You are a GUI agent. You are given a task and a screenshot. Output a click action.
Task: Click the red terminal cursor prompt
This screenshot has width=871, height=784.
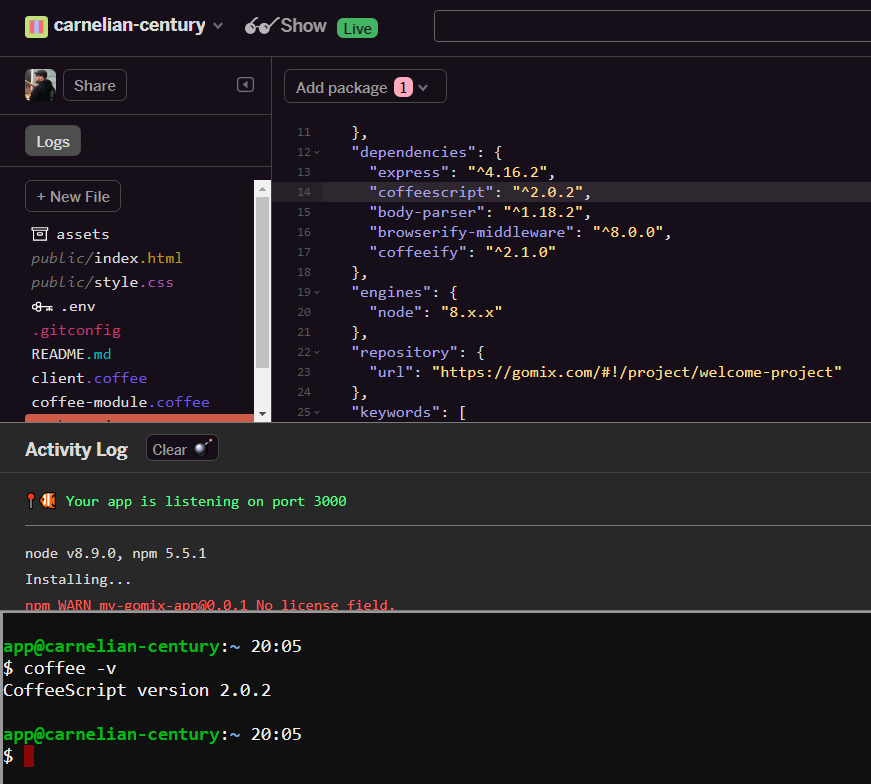(29, 756)
